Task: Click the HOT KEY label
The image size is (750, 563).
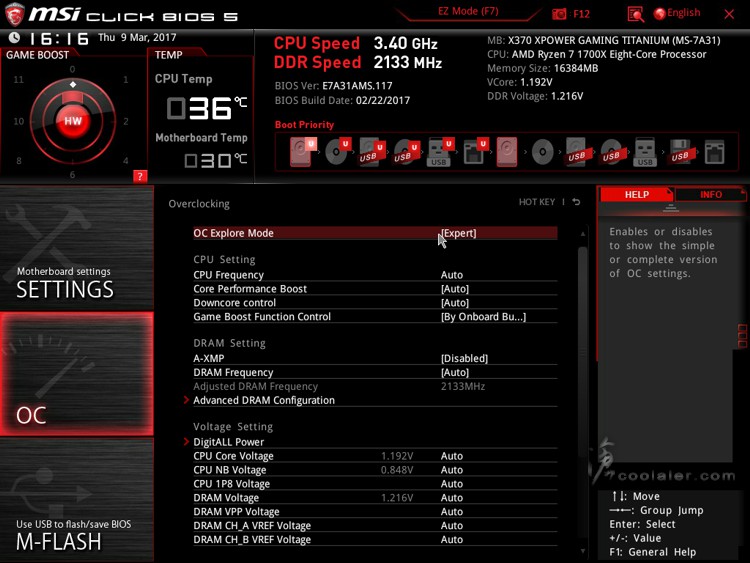Action: point(537,202)
